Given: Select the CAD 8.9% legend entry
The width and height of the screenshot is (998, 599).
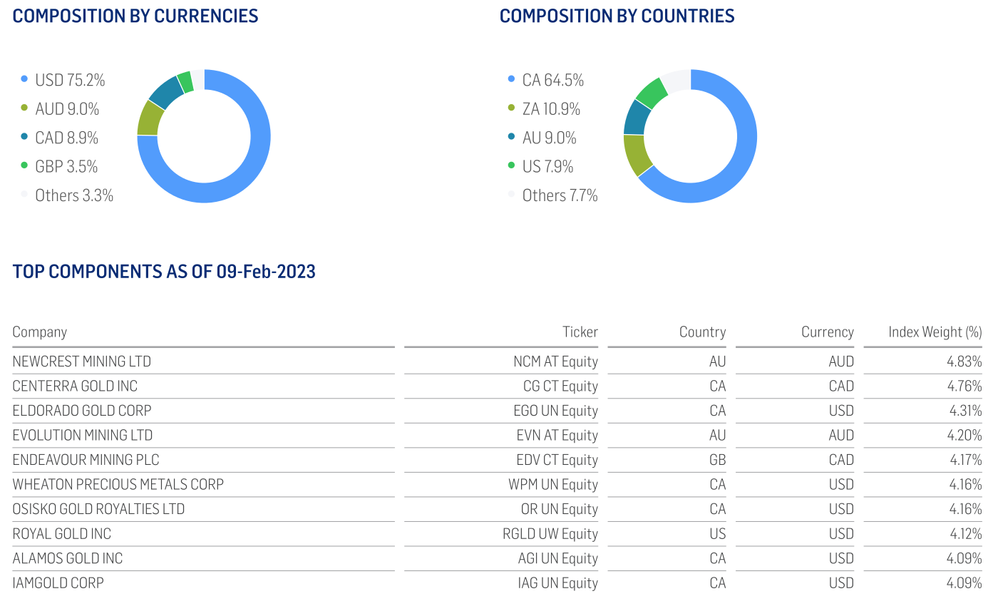Looking at the screenshot, I should (66, 138).
